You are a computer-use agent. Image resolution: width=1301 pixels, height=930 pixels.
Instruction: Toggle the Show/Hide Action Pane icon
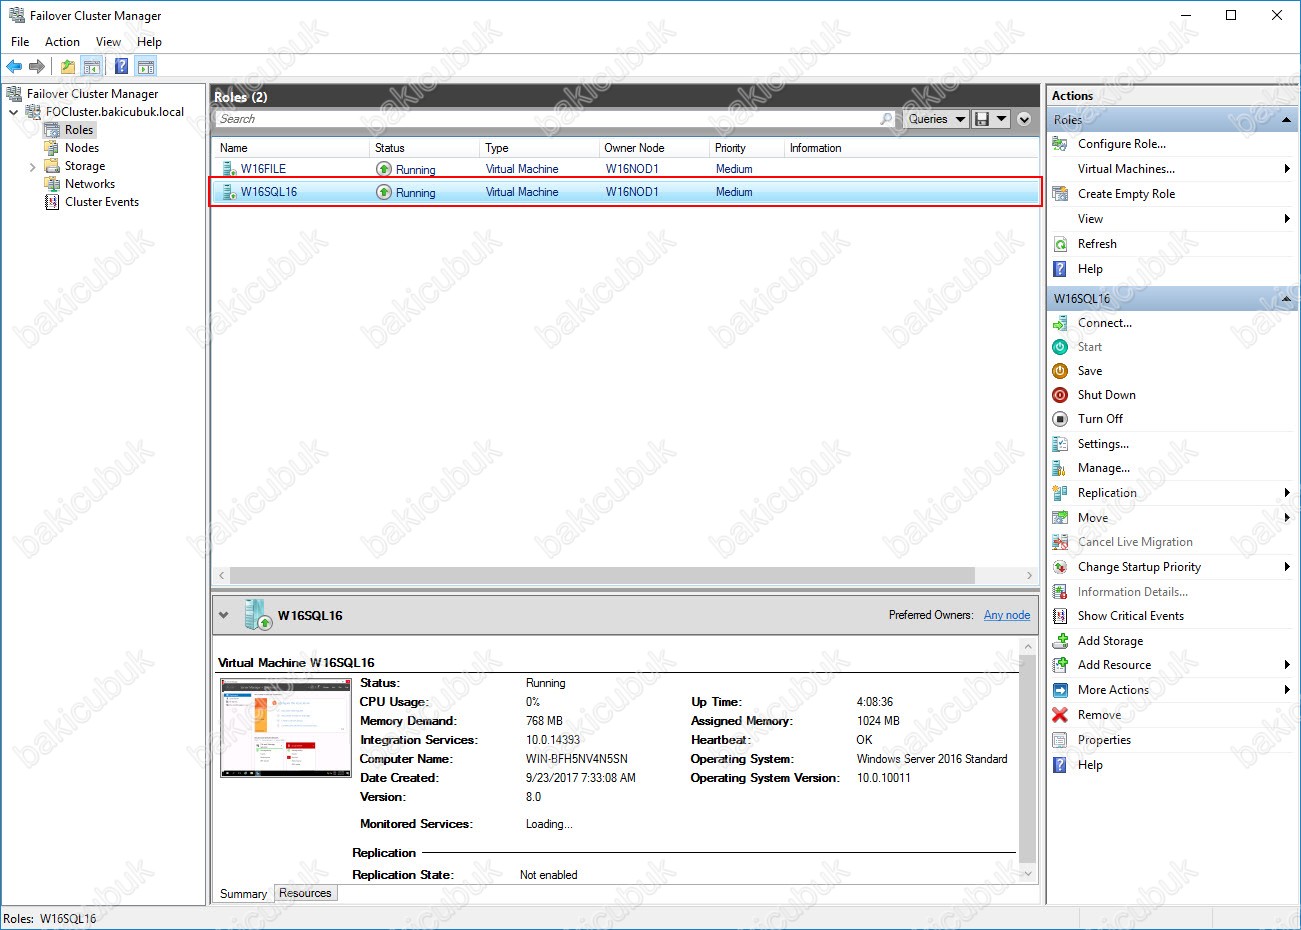146,66
